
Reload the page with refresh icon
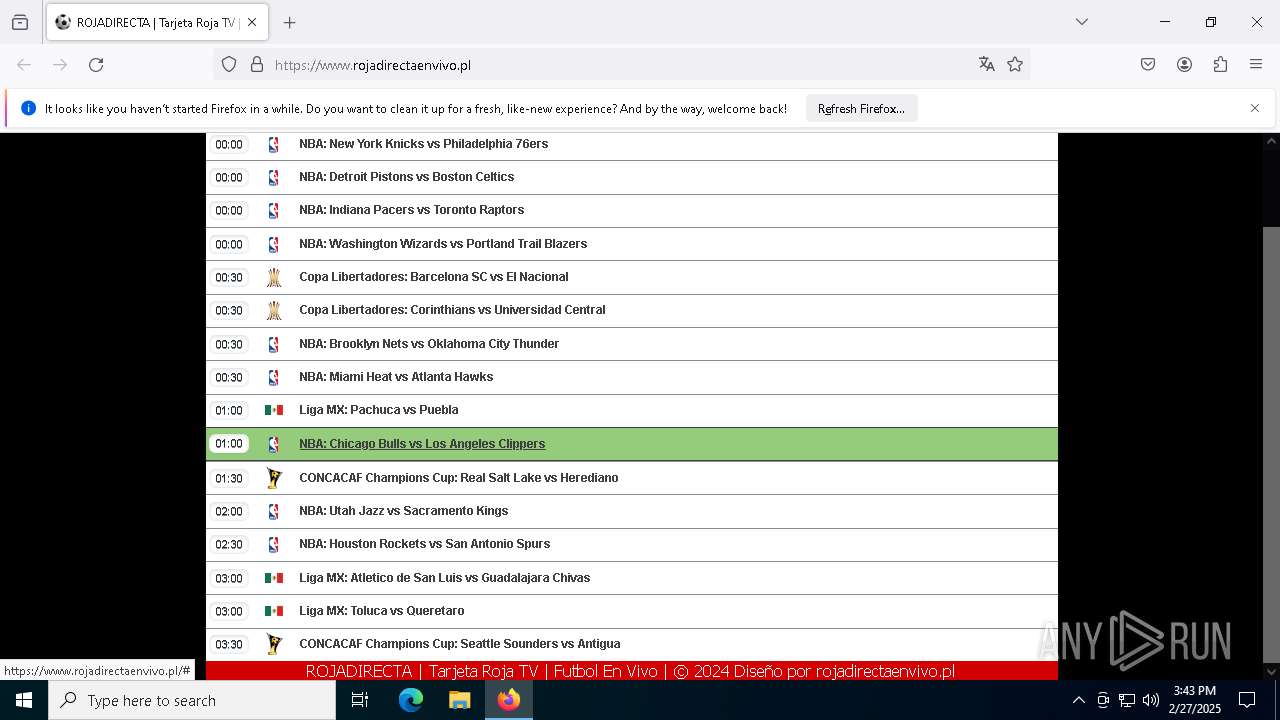coord(96,65)
